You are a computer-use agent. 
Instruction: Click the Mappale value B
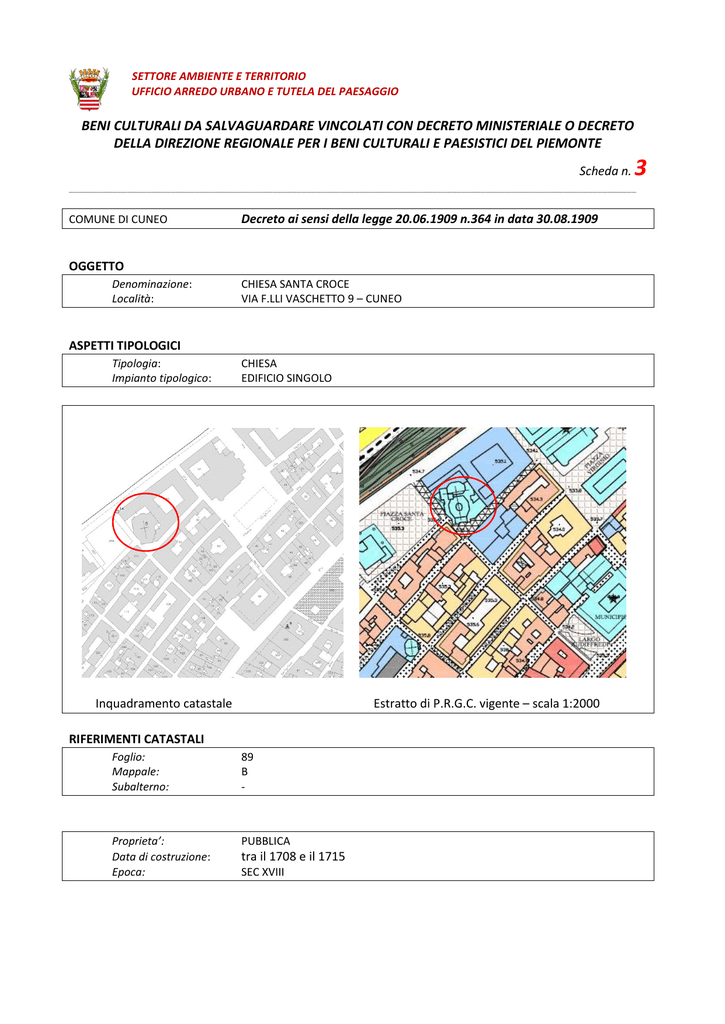pos(245,771)
